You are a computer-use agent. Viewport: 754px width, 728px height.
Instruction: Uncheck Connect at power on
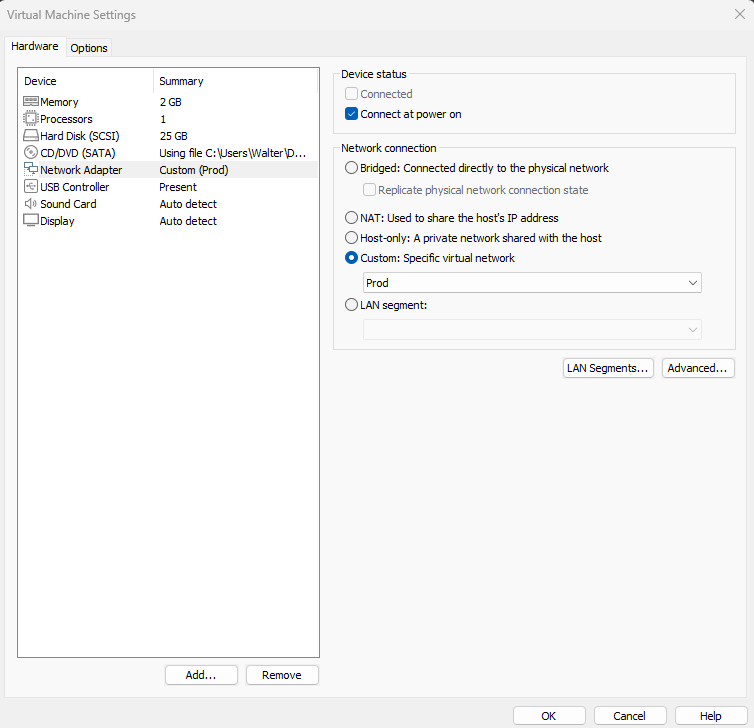coord(352,114)
